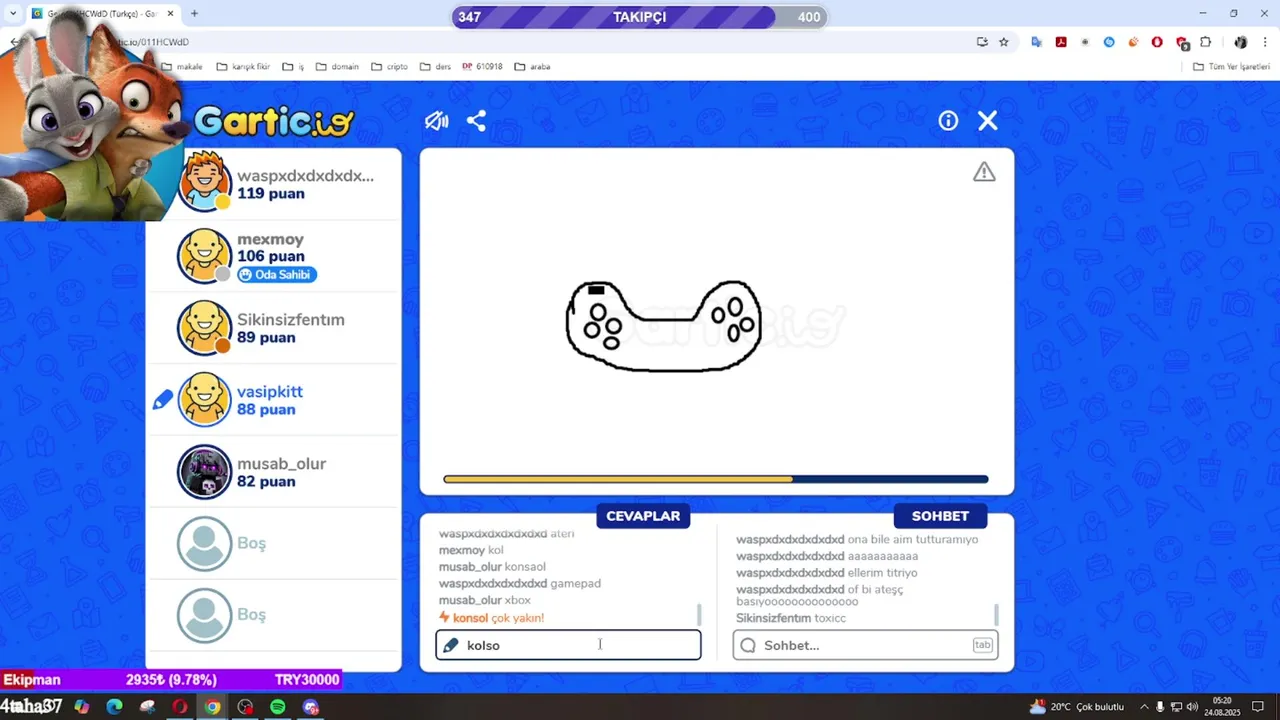
Task: Open the Shazam extension icon
Action: [1109, 42]
